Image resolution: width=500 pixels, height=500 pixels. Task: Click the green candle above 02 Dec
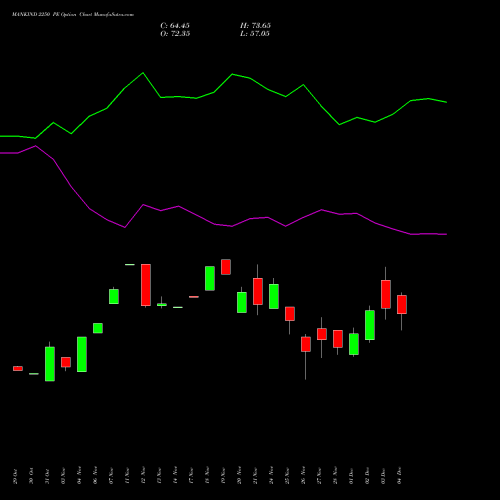370,325
